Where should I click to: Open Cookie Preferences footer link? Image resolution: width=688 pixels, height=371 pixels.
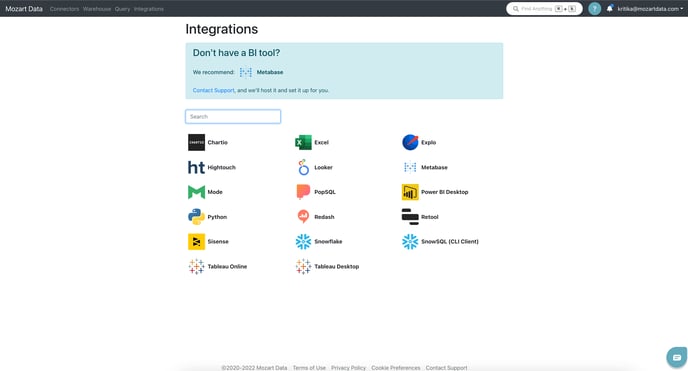[396, 367]
